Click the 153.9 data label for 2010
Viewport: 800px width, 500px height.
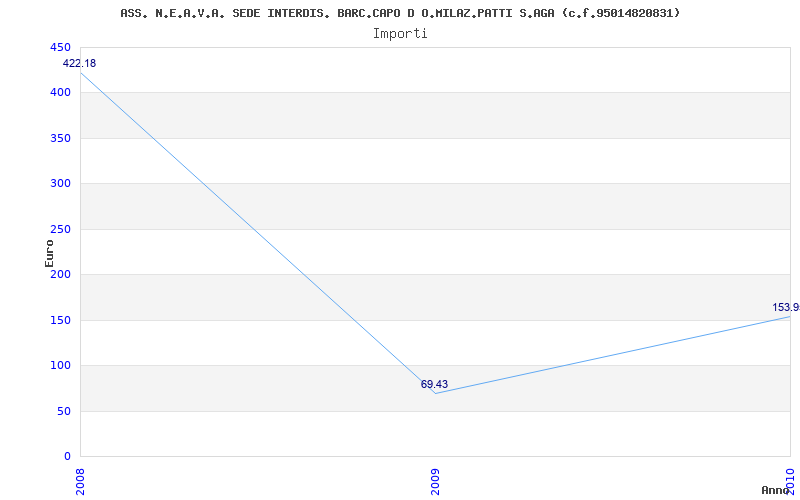point(786,308)
